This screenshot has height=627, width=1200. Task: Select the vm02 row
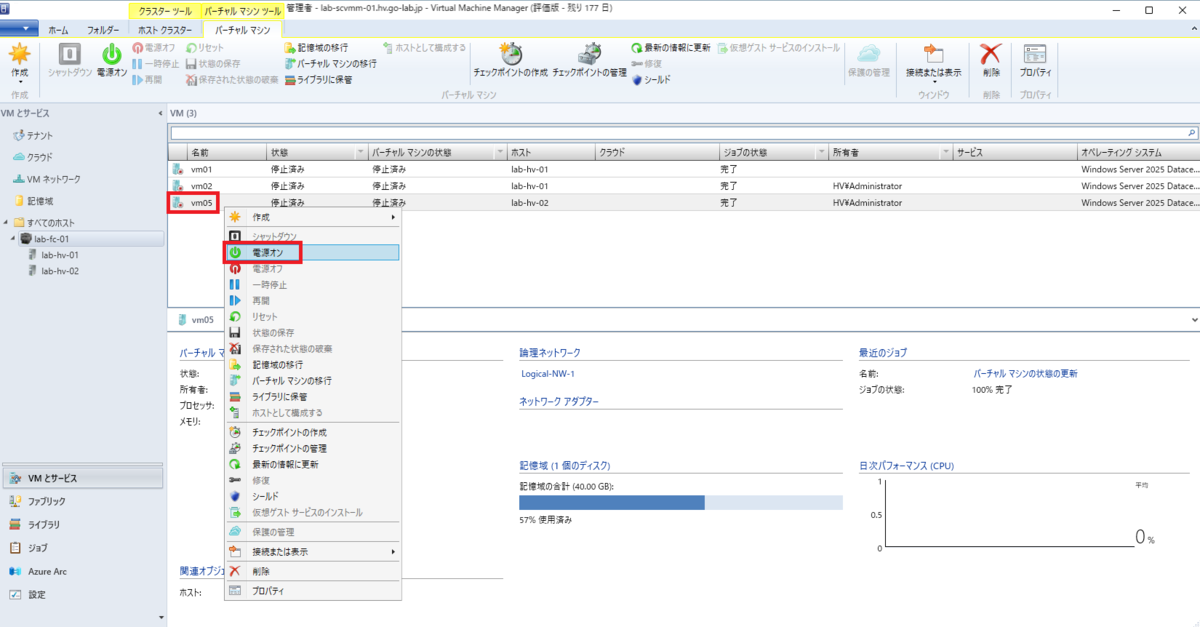point(684,186)
